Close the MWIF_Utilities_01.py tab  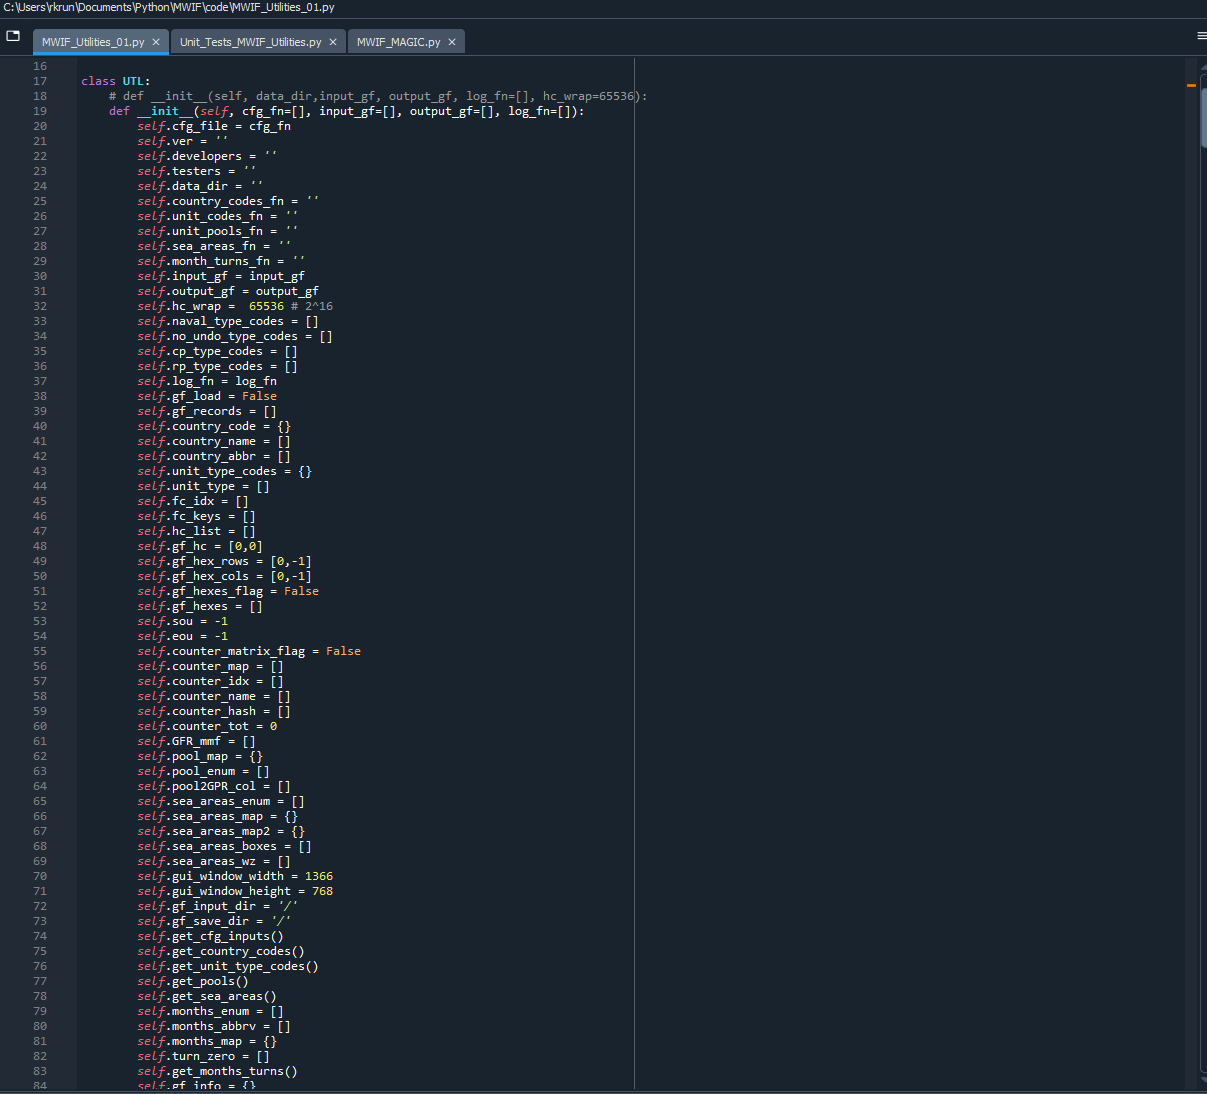[x=156, y=42]
